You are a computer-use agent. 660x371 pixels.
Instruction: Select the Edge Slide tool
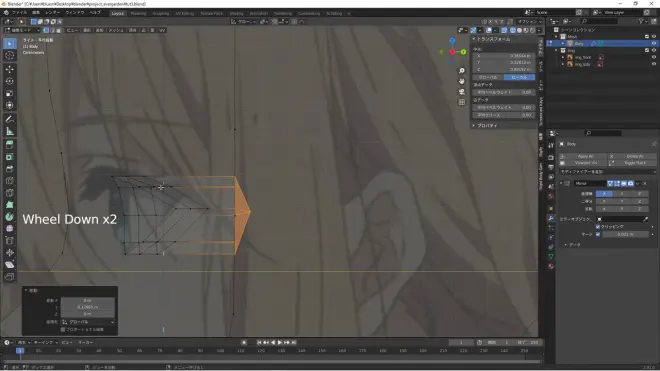coord(10,241)
